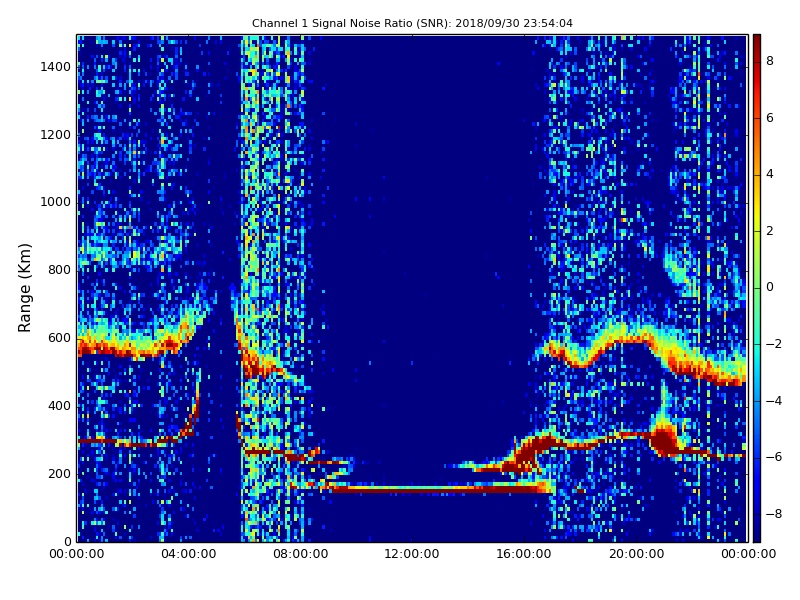Click the 400 range tick label

click(59, 406)
